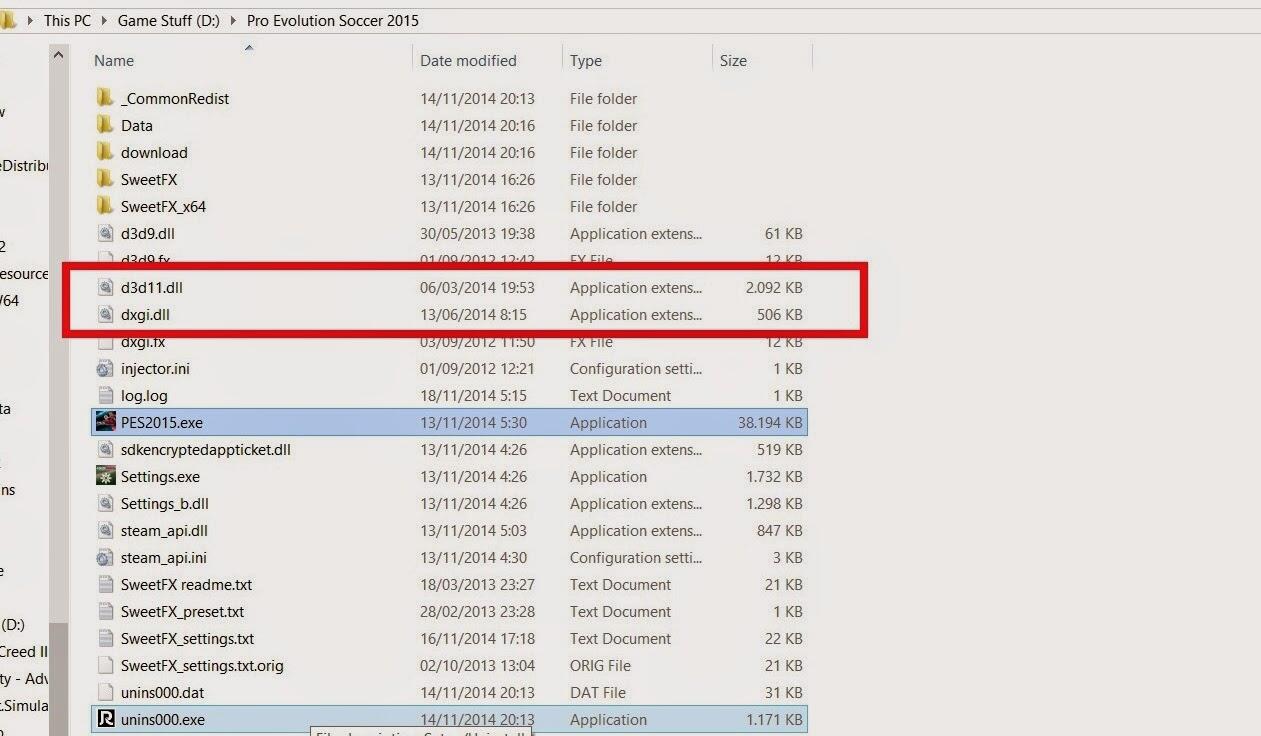Select the injector.ini file name
Viewport: 1261px width, 736px height.
[155, 368]
